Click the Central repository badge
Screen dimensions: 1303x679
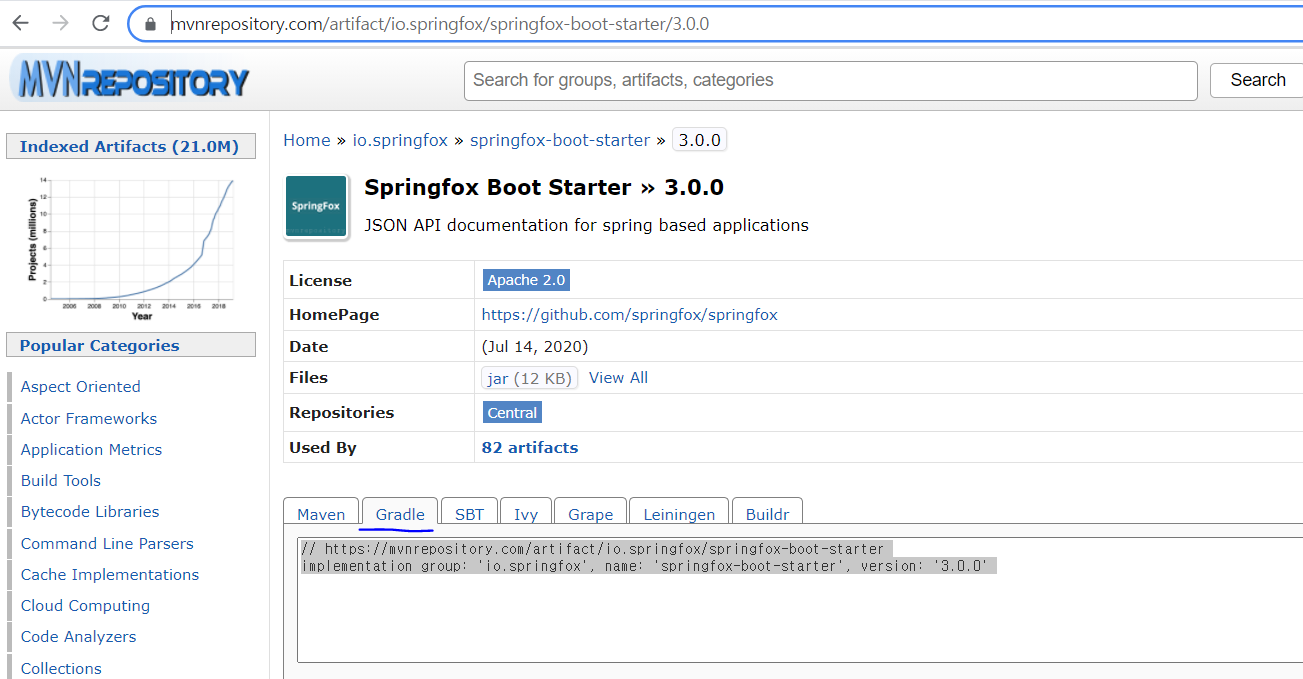[x=512, y=412]
